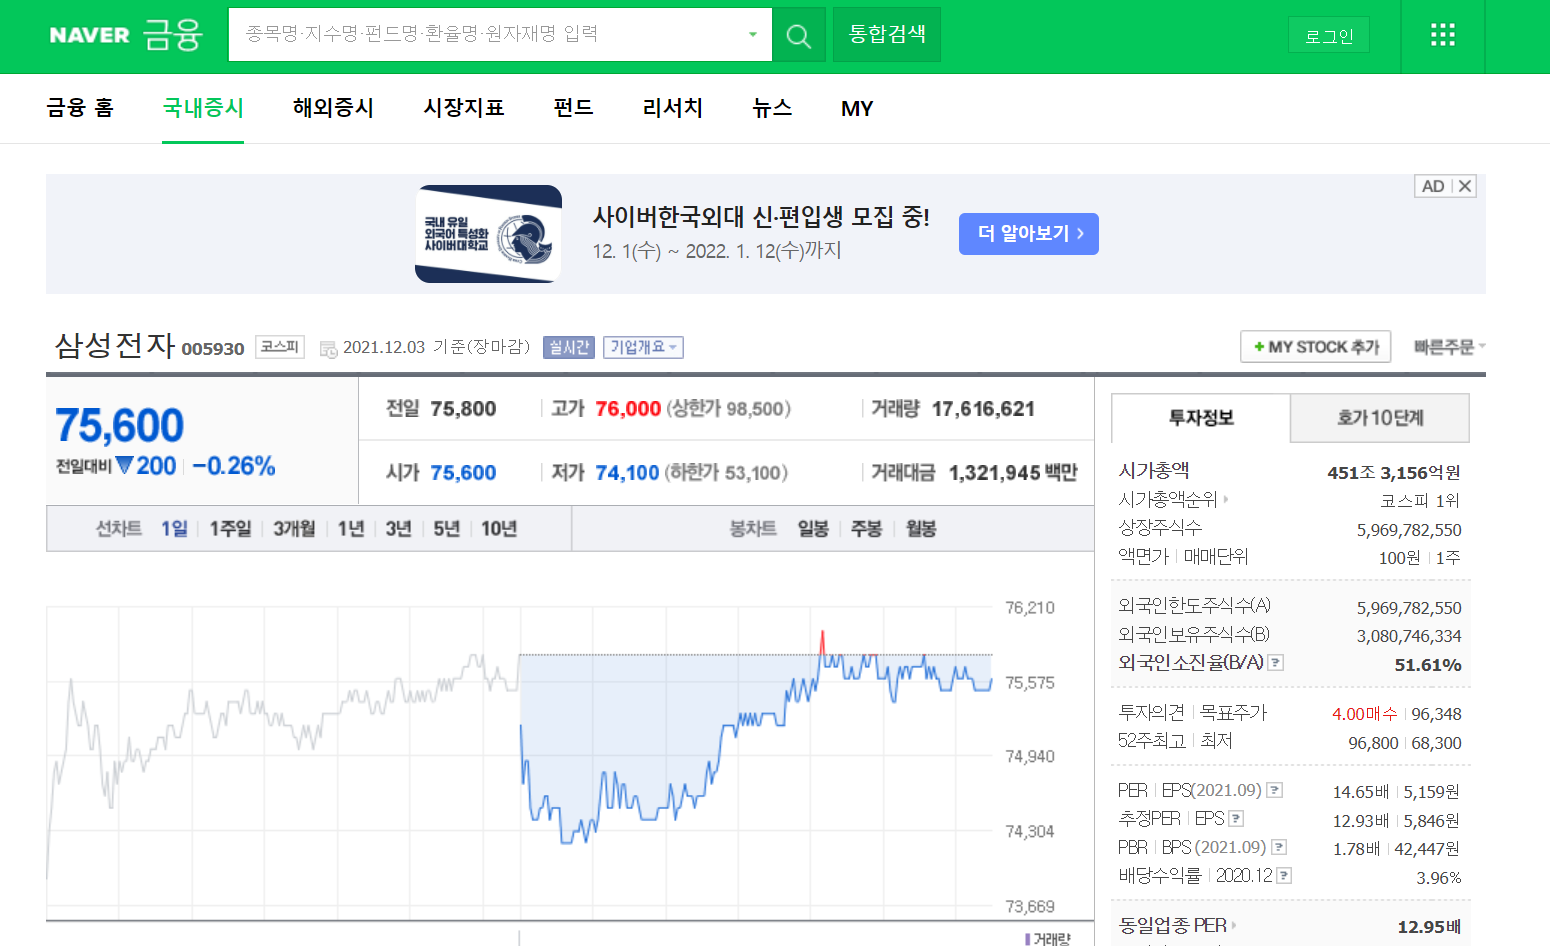Viewport: 1550px width, 946px height.
Task: Open the 빠른주문 dropdown
Action: 1449,347
